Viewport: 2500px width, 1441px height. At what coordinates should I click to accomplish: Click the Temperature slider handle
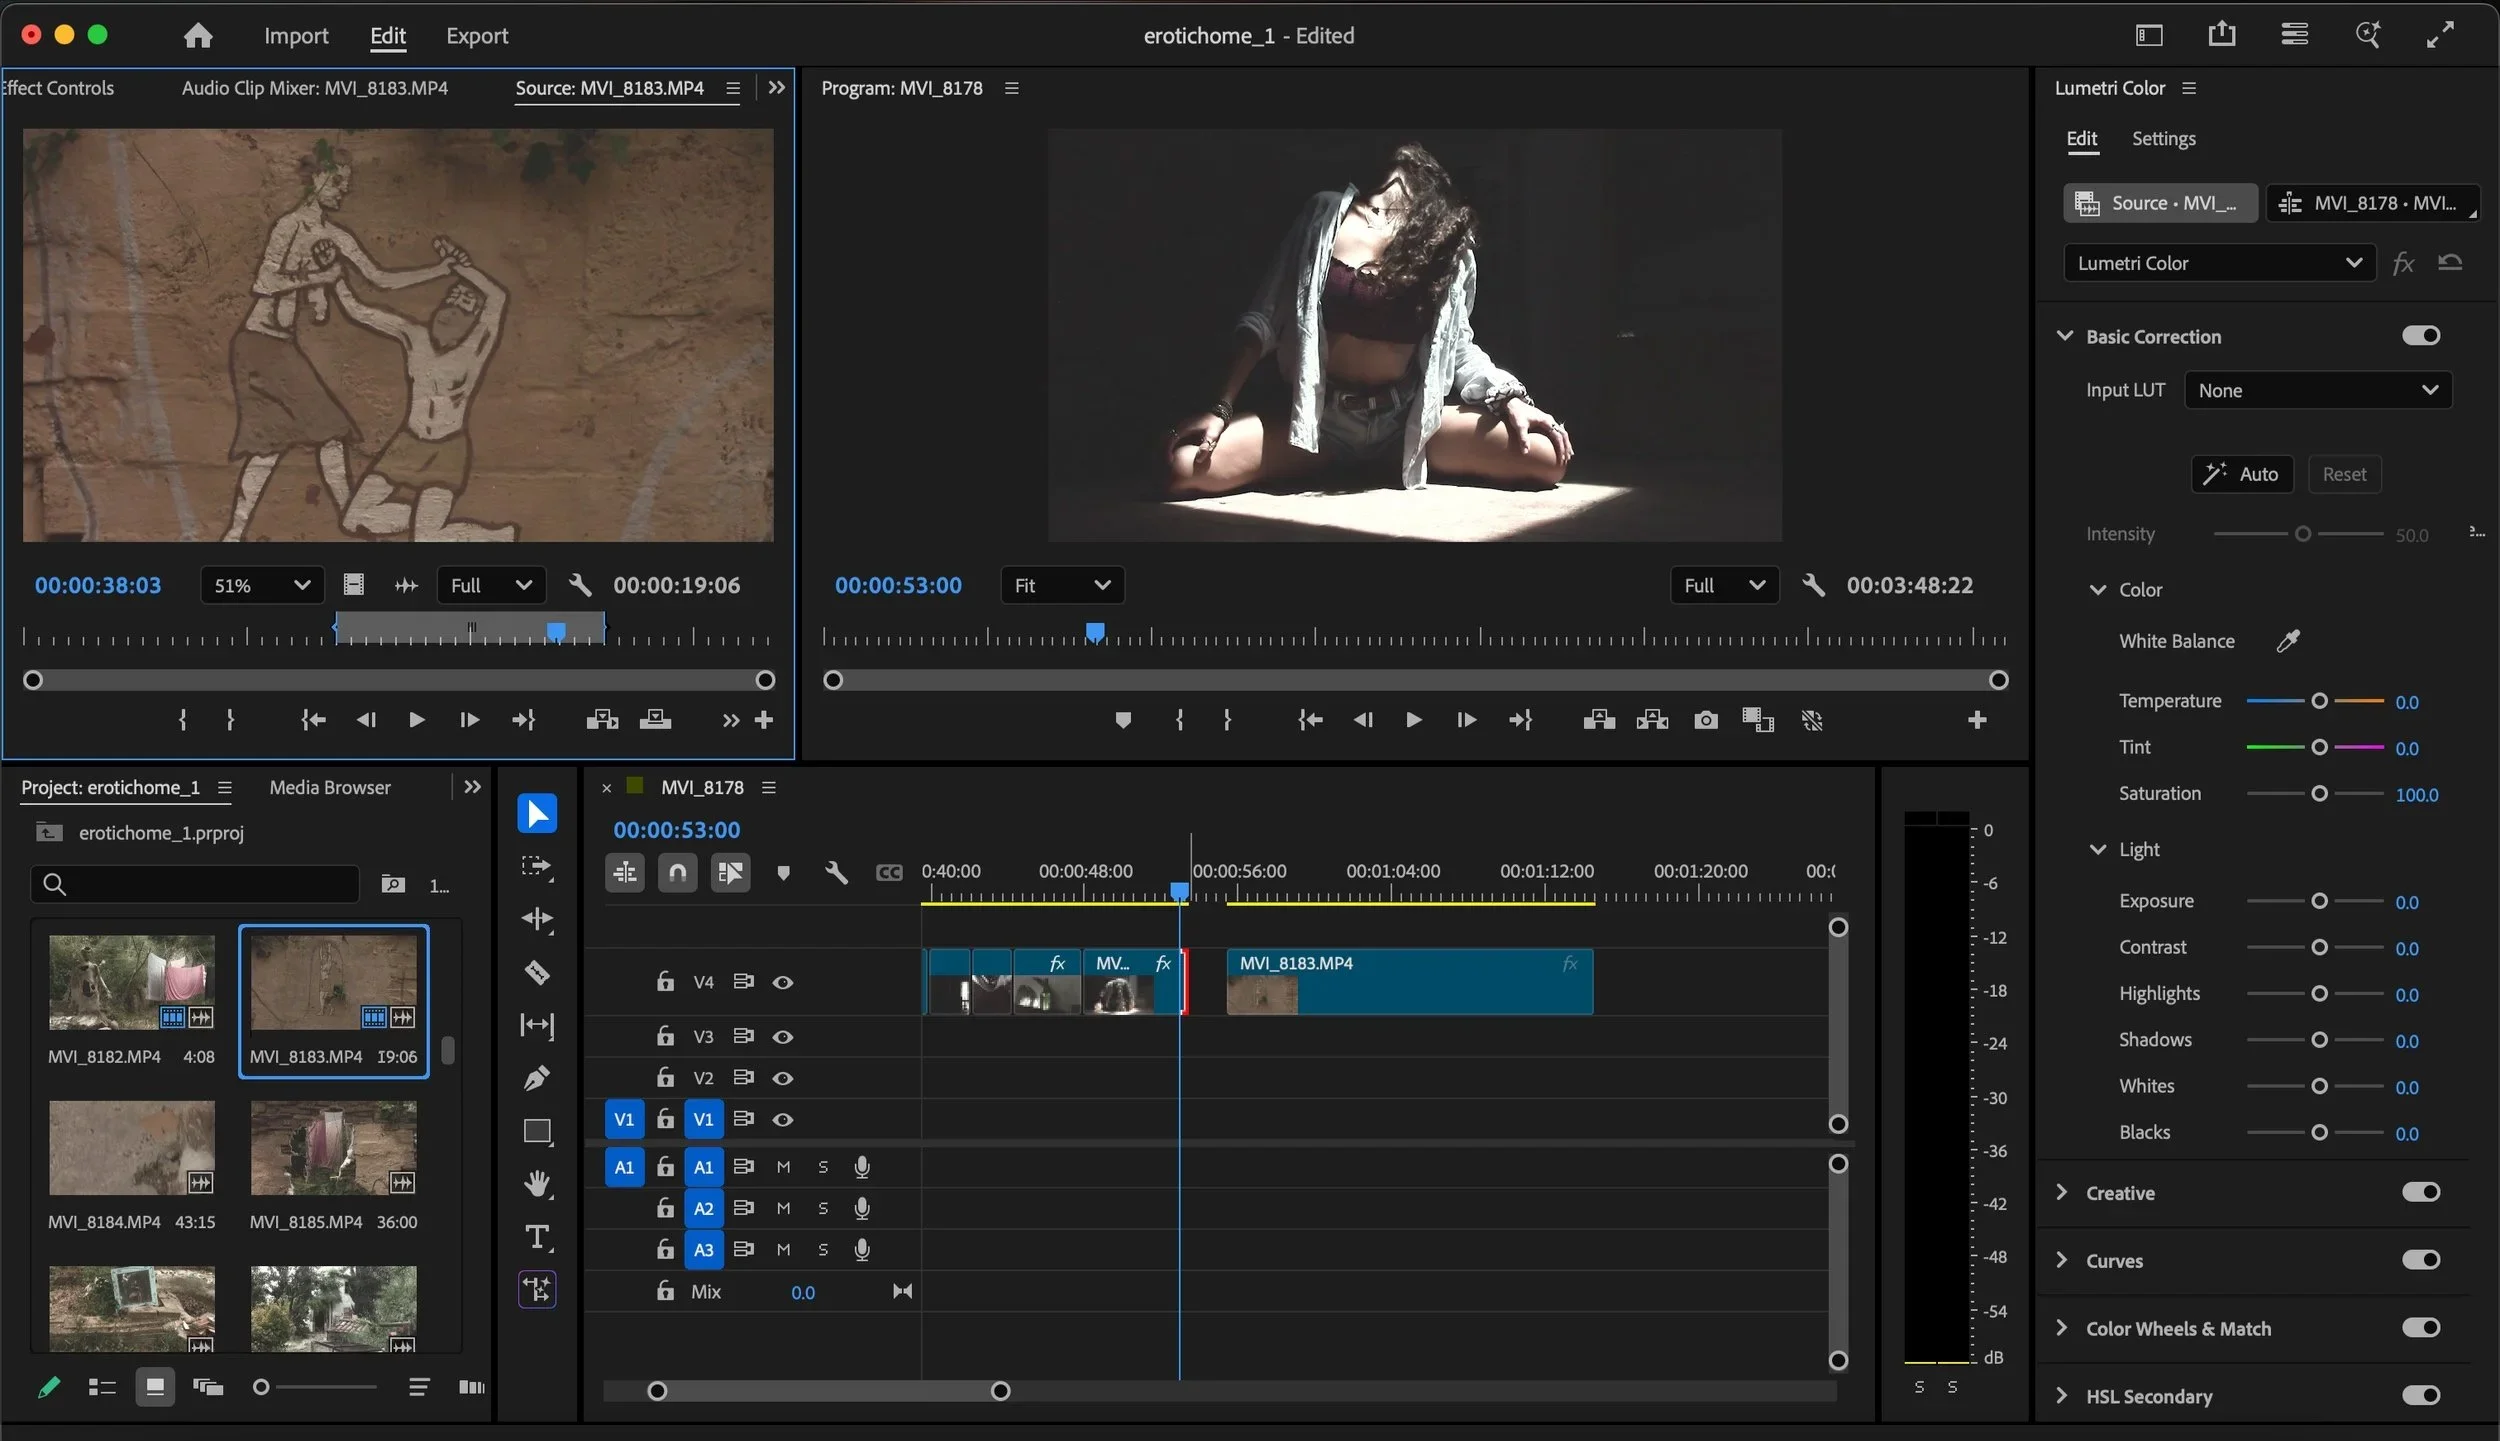point(2319,701)
